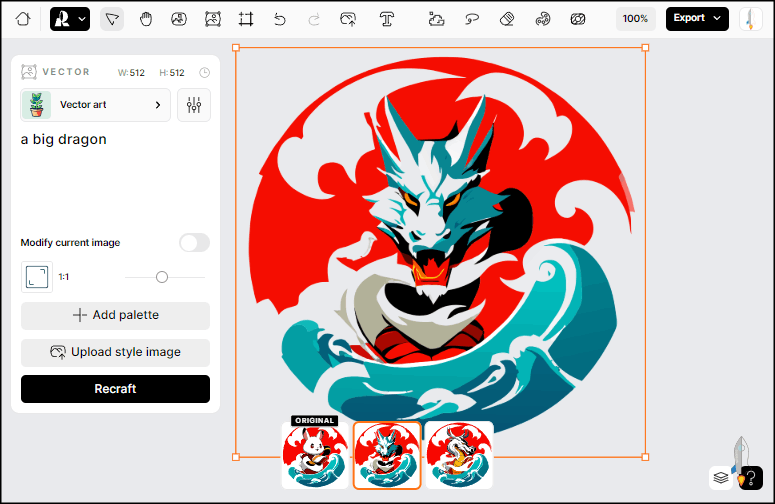Open the layers panel icon
The height and width of the screenshot is (504, 775).
720,478
